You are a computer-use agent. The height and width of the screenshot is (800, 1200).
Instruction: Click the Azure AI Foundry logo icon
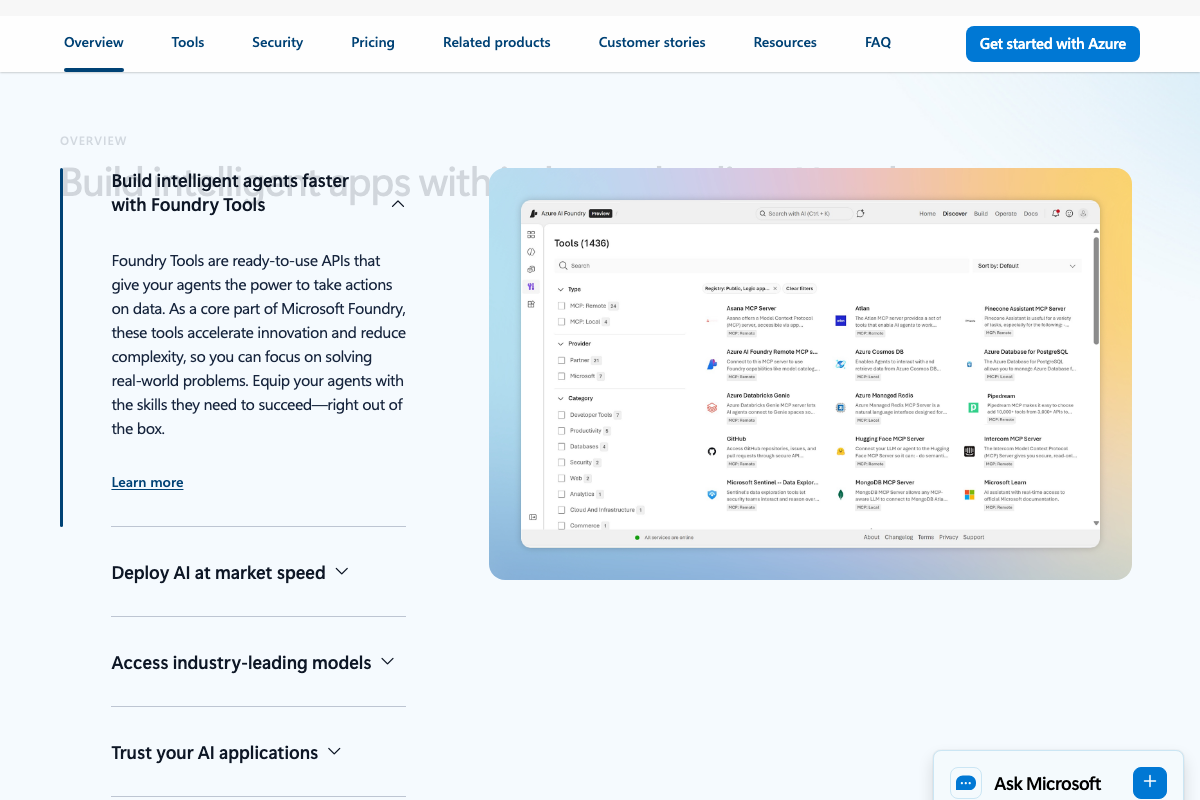click(x=534, y=213)
